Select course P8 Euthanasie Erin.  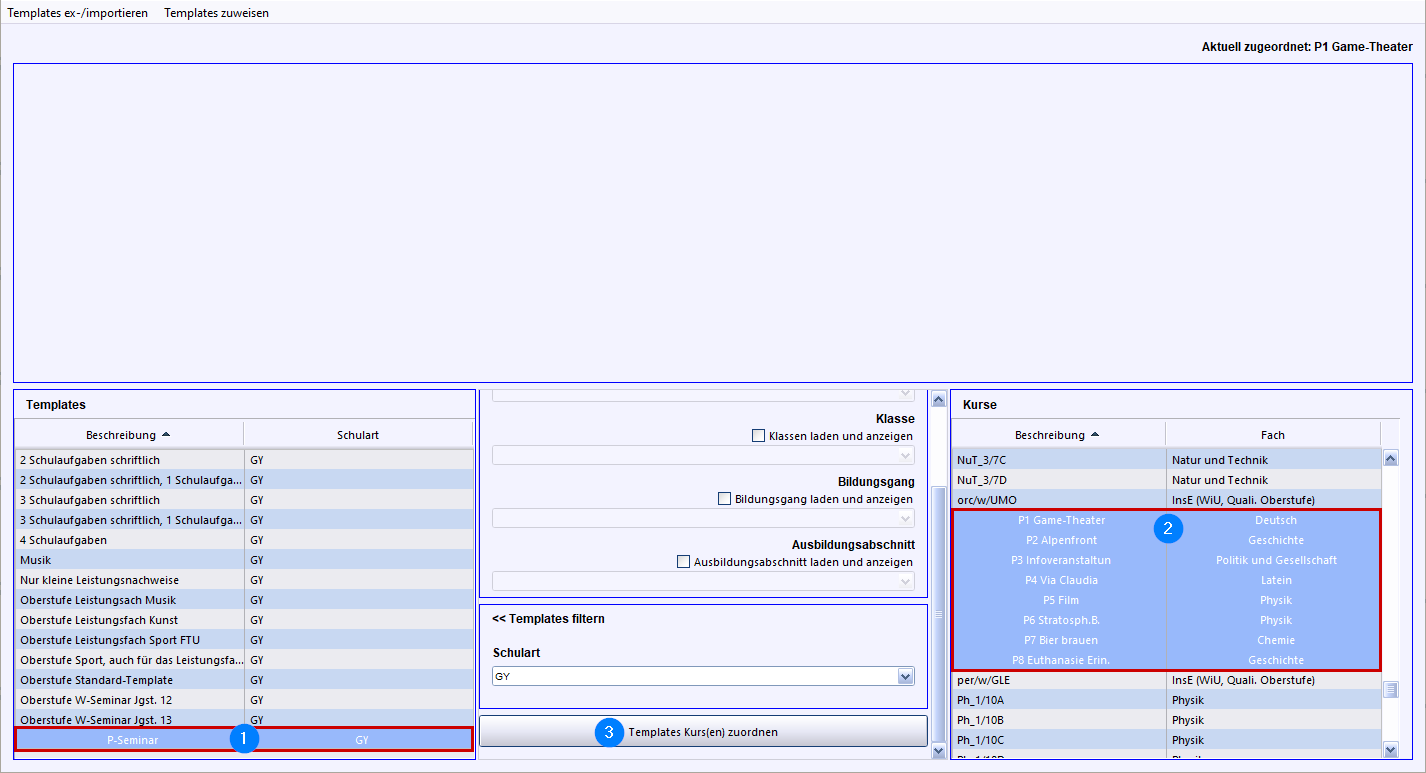pyautogui.click(x=1166, y=660)
